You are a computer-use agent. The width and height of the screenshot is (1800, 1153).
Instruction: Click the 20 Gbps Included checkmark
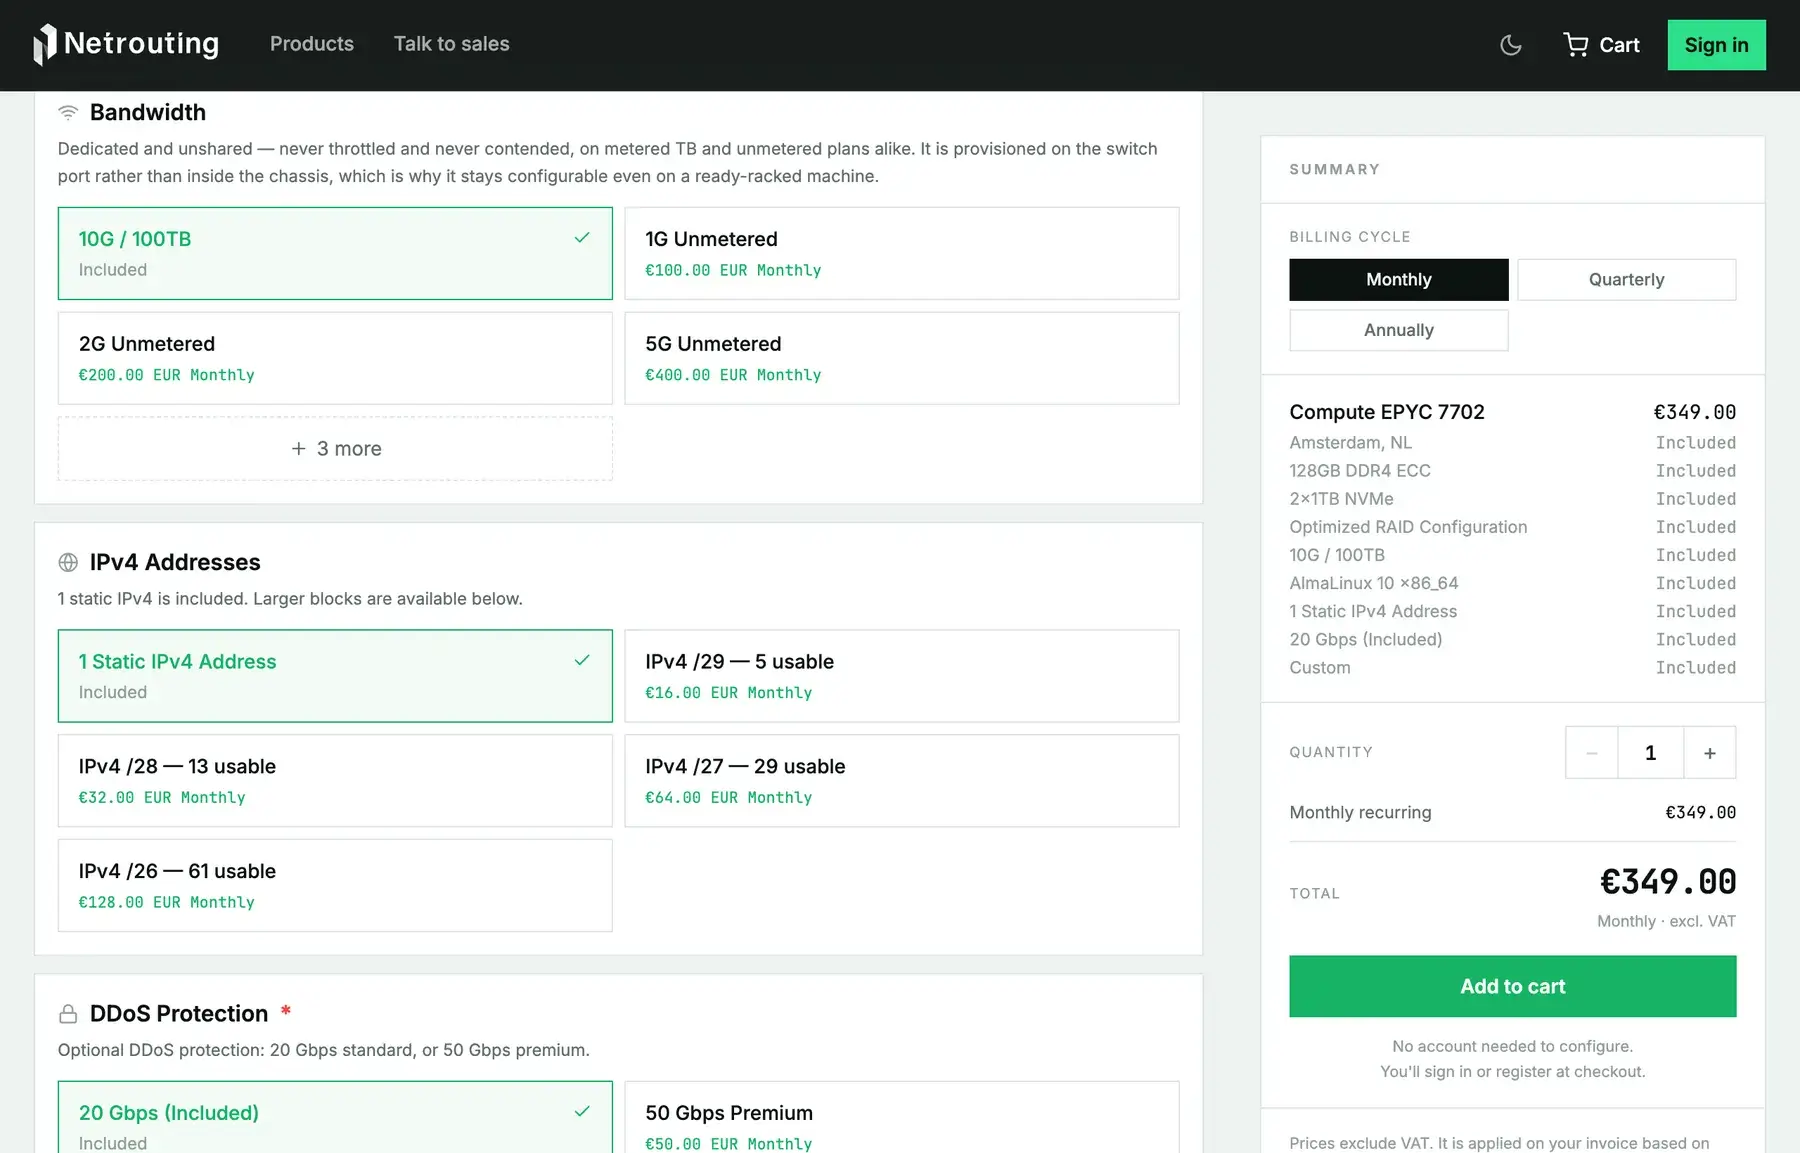coord(582,1112)
